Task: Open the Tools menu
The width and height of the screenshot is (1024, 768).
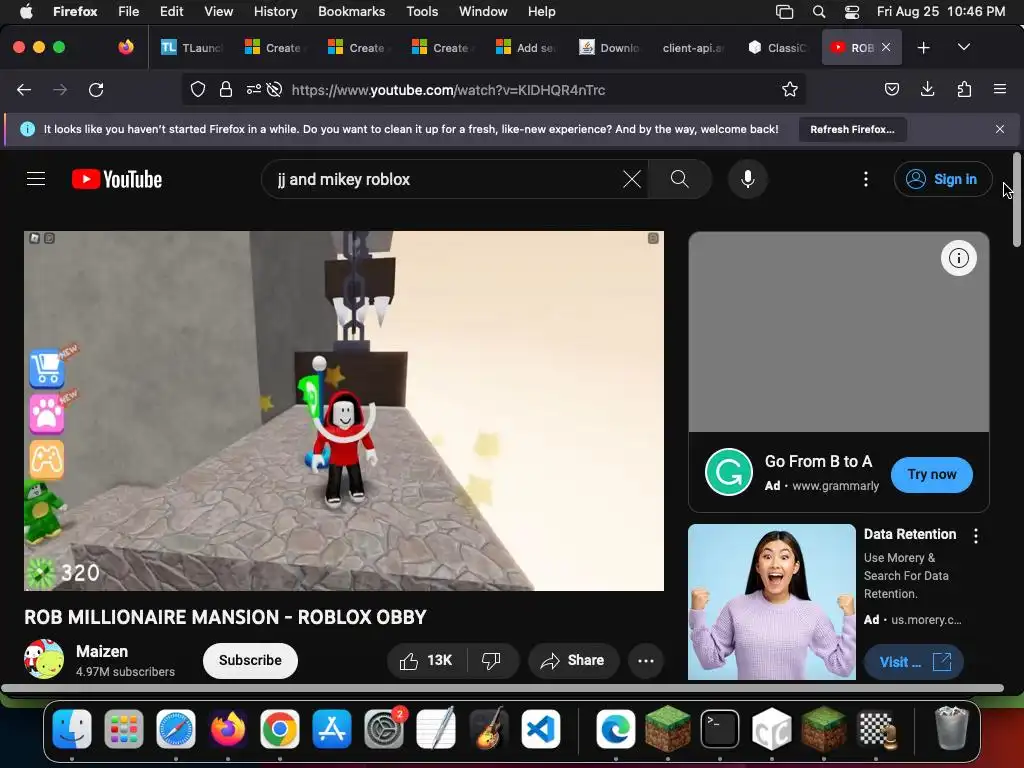Action: tap(422, 11)
